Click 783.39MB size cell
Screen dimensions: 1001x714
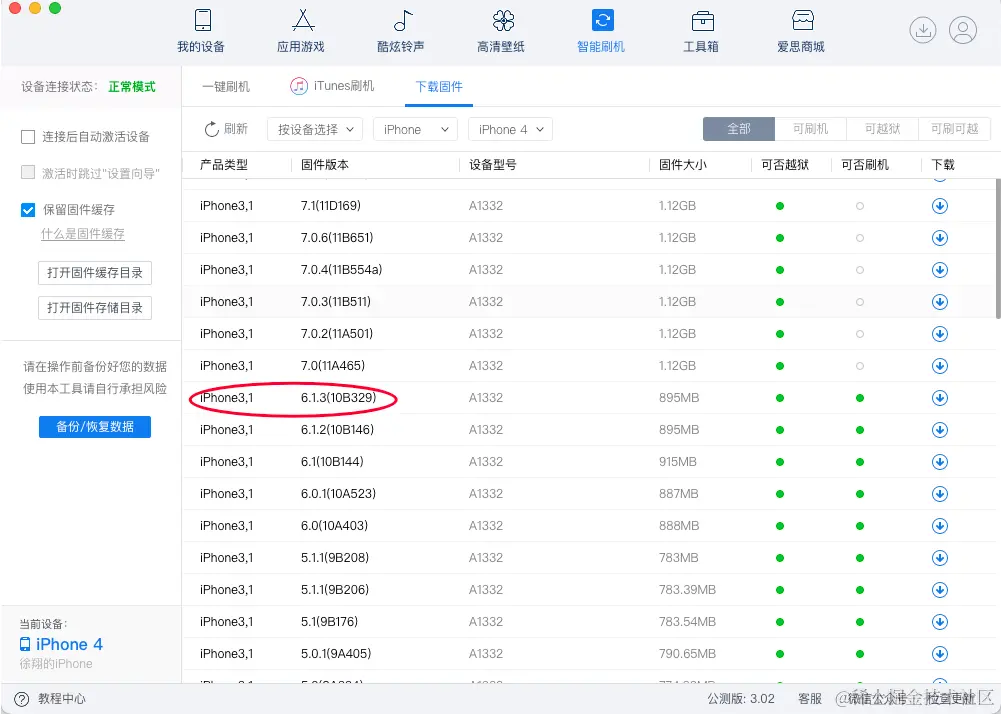click(688, 589)
